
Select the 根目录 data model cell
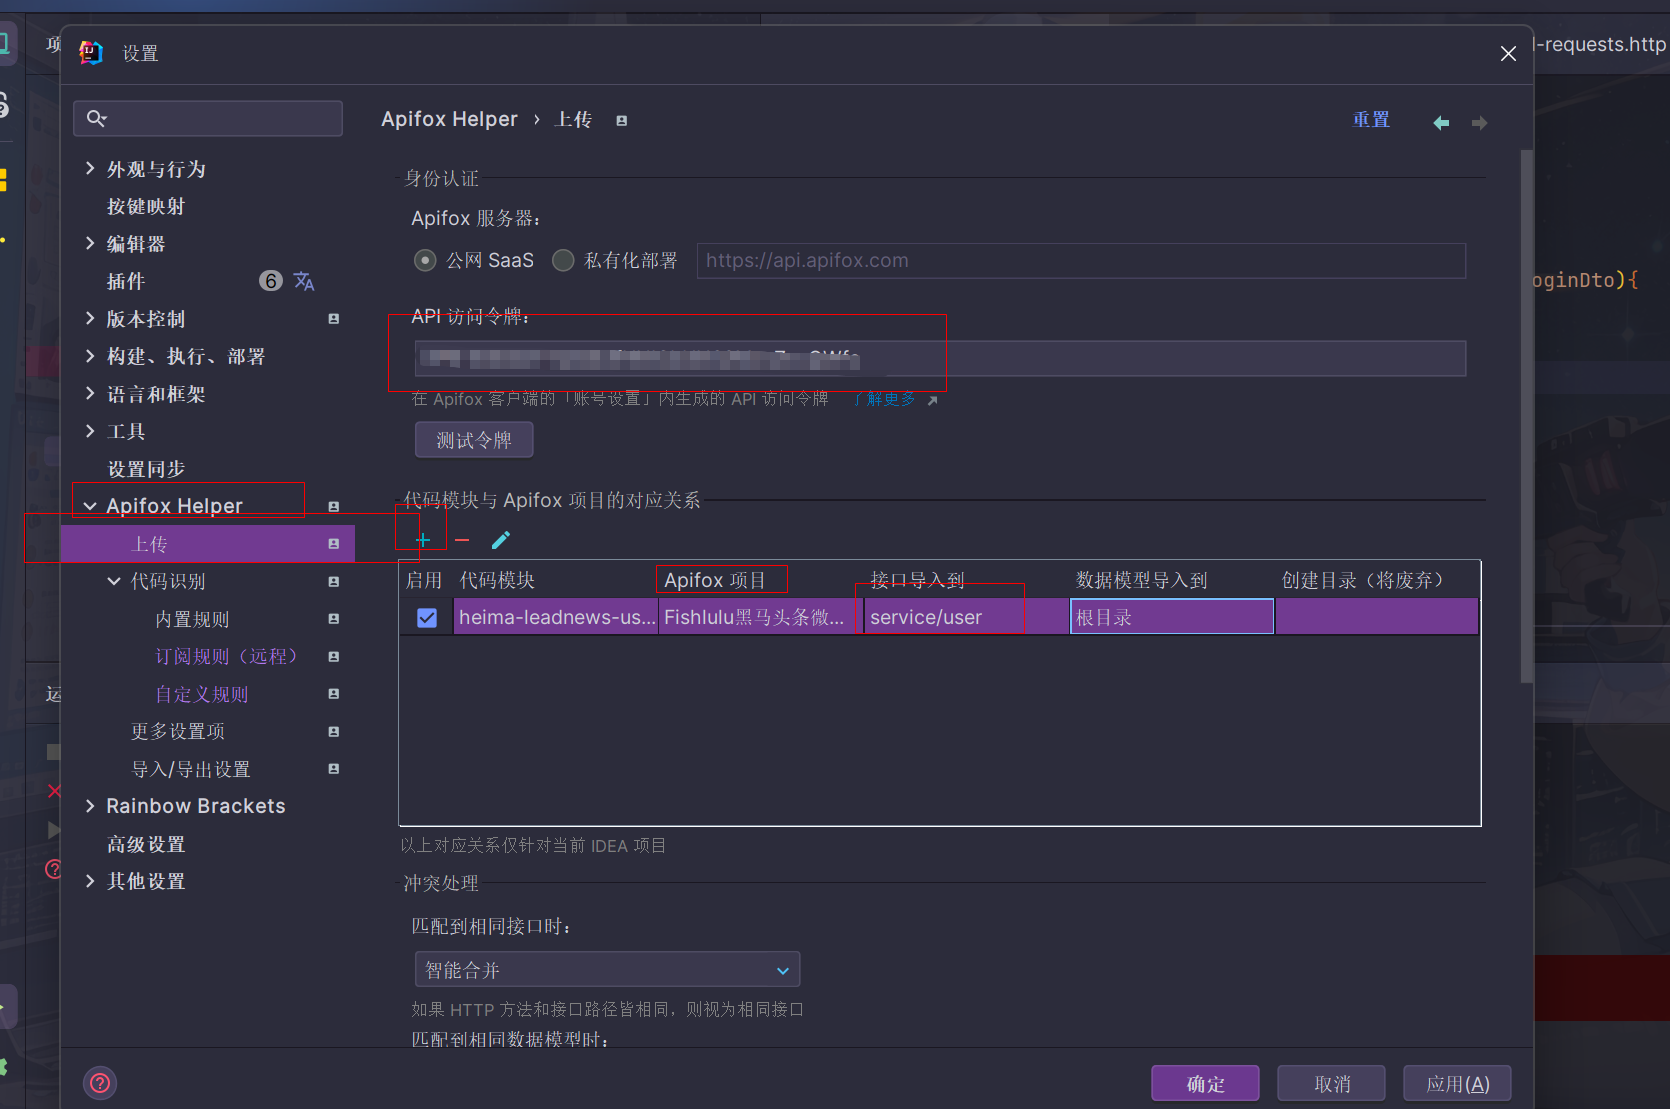coord(1172,617)
